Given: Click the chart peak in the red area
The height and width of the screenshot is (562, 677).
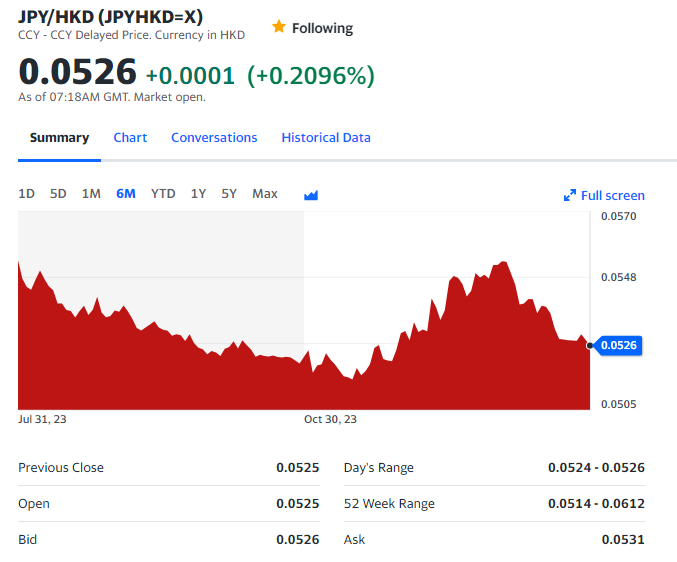Looking at the screenshot, I should [505, 263].
